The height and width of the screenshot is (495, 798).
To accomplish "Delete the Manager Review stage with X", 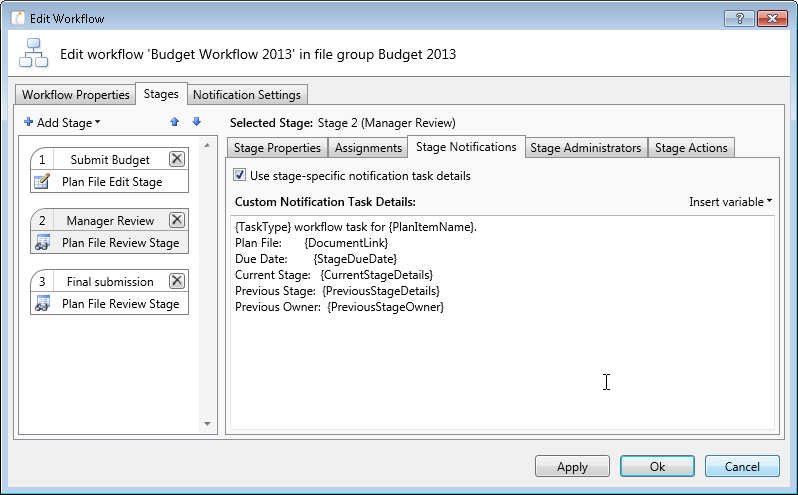I will click(x=177, y=220).
